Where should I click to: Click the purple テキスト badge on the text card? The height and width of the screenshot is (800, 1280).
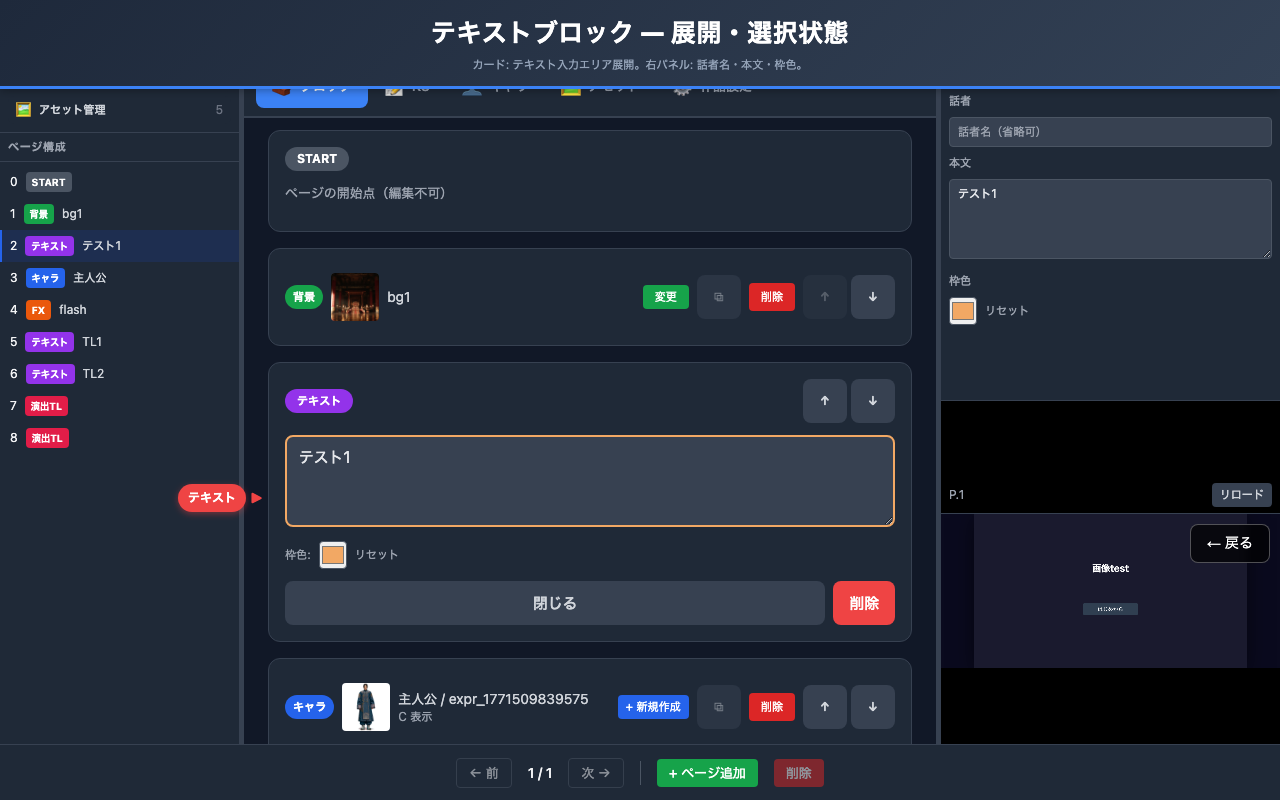click(x=319, y=401)
